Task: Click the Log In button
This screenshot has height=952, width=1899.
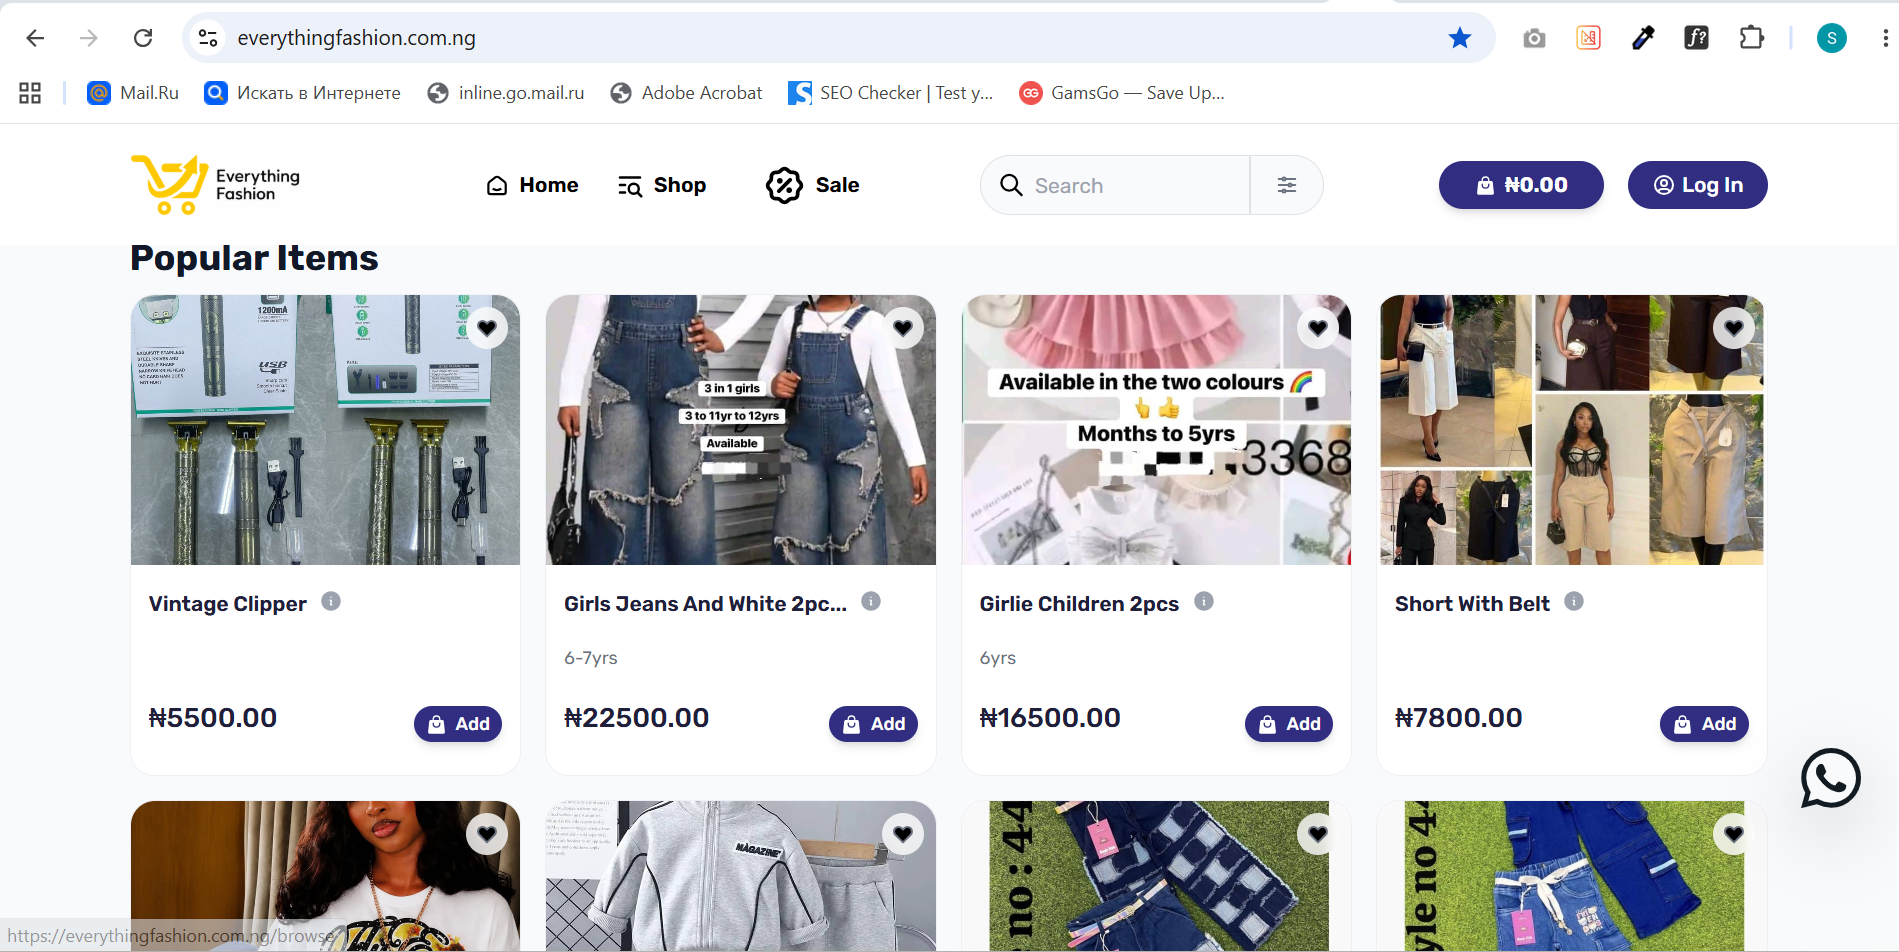Action: pyautogui.click(x=1698, y=185)
